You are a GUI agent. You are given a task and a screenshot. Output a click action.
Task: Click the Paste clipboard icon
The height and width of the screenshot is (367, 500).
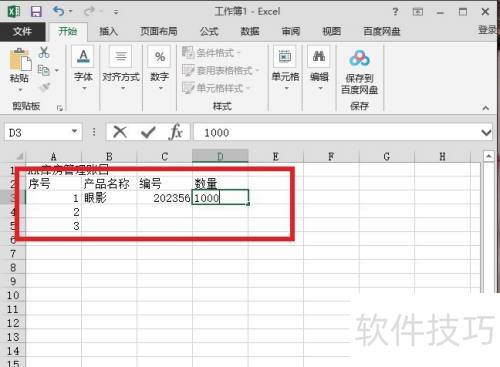coord(21,60)
